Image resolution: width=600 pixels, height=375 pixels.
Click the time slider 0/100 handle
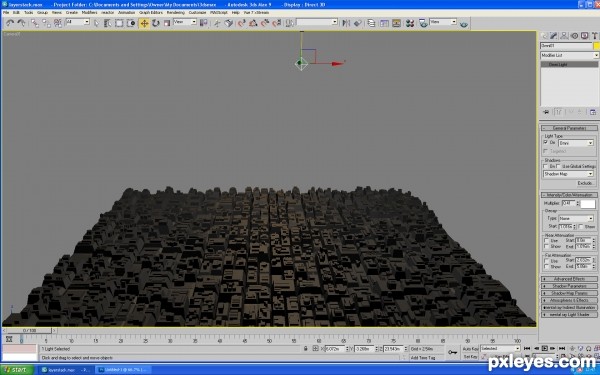(30, 330)
